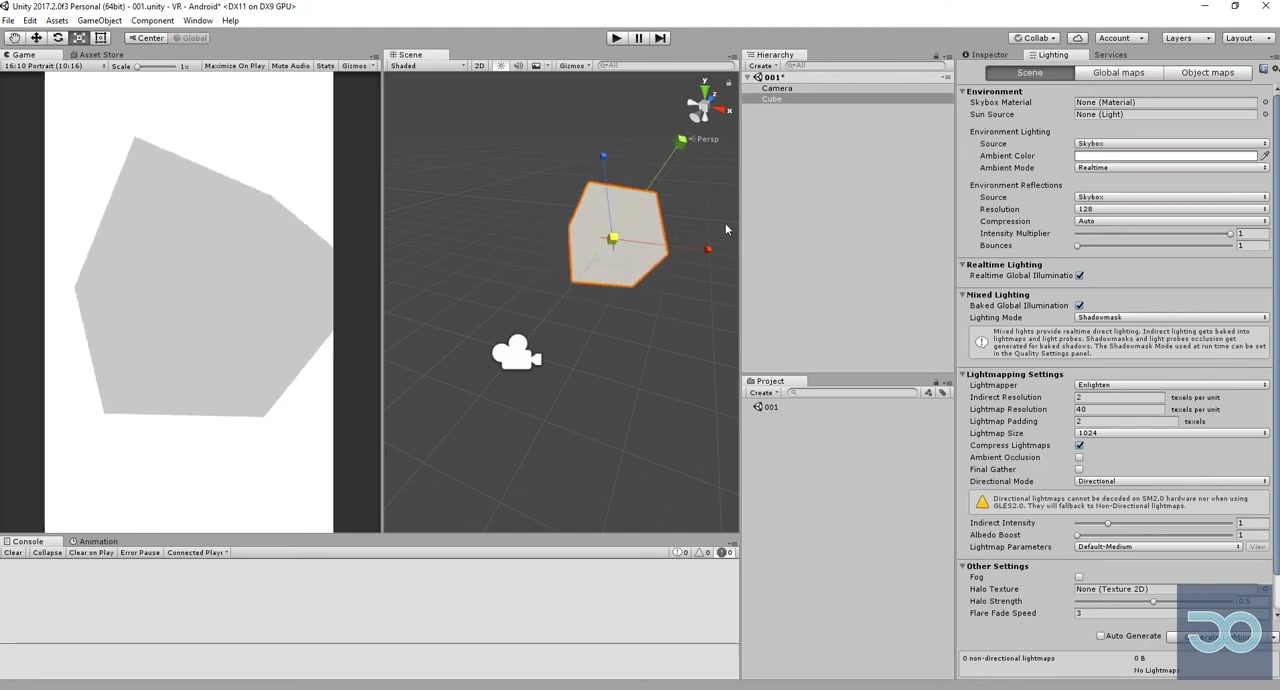
Task: Toggle scene audio speaker icon
Action: pos(518,66)
